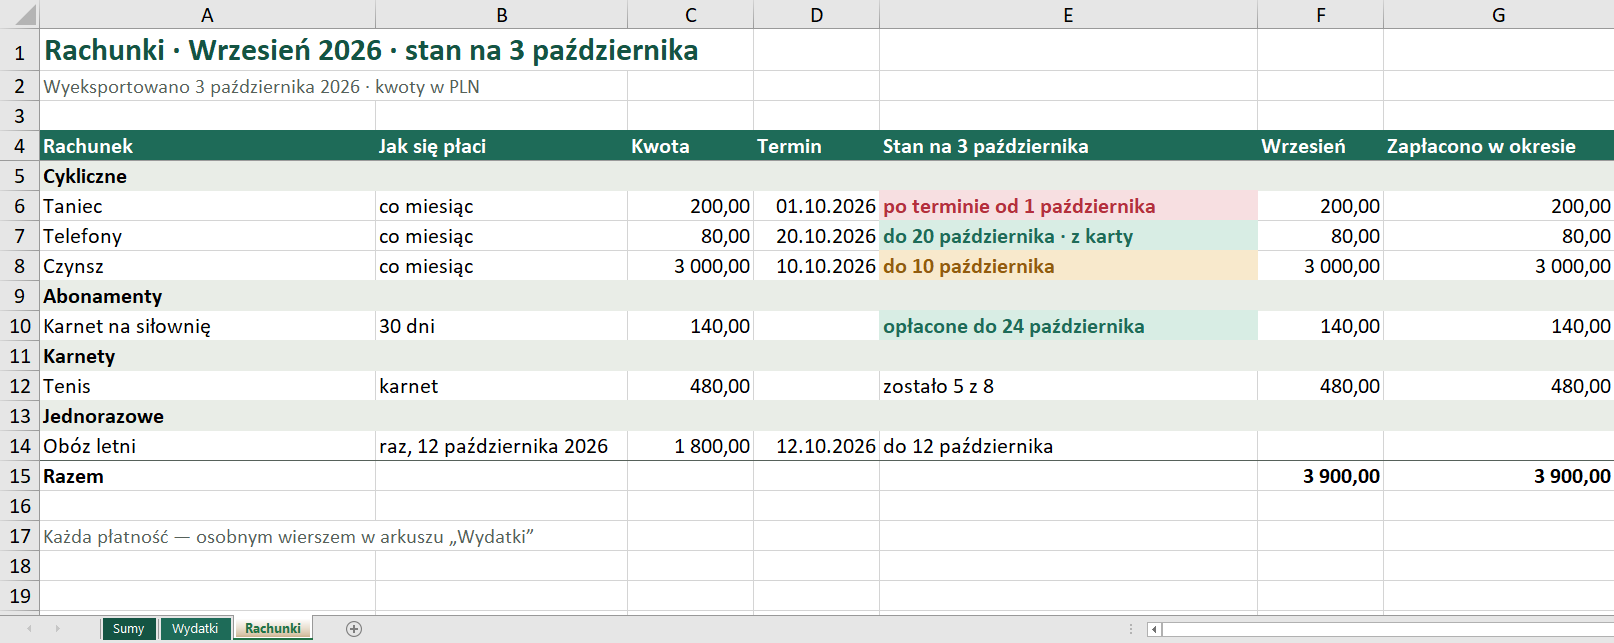Click orange 'do 10 października' status cell
The width and height of the screenshot is (1614, 643).
click(x=1068, y=266)
